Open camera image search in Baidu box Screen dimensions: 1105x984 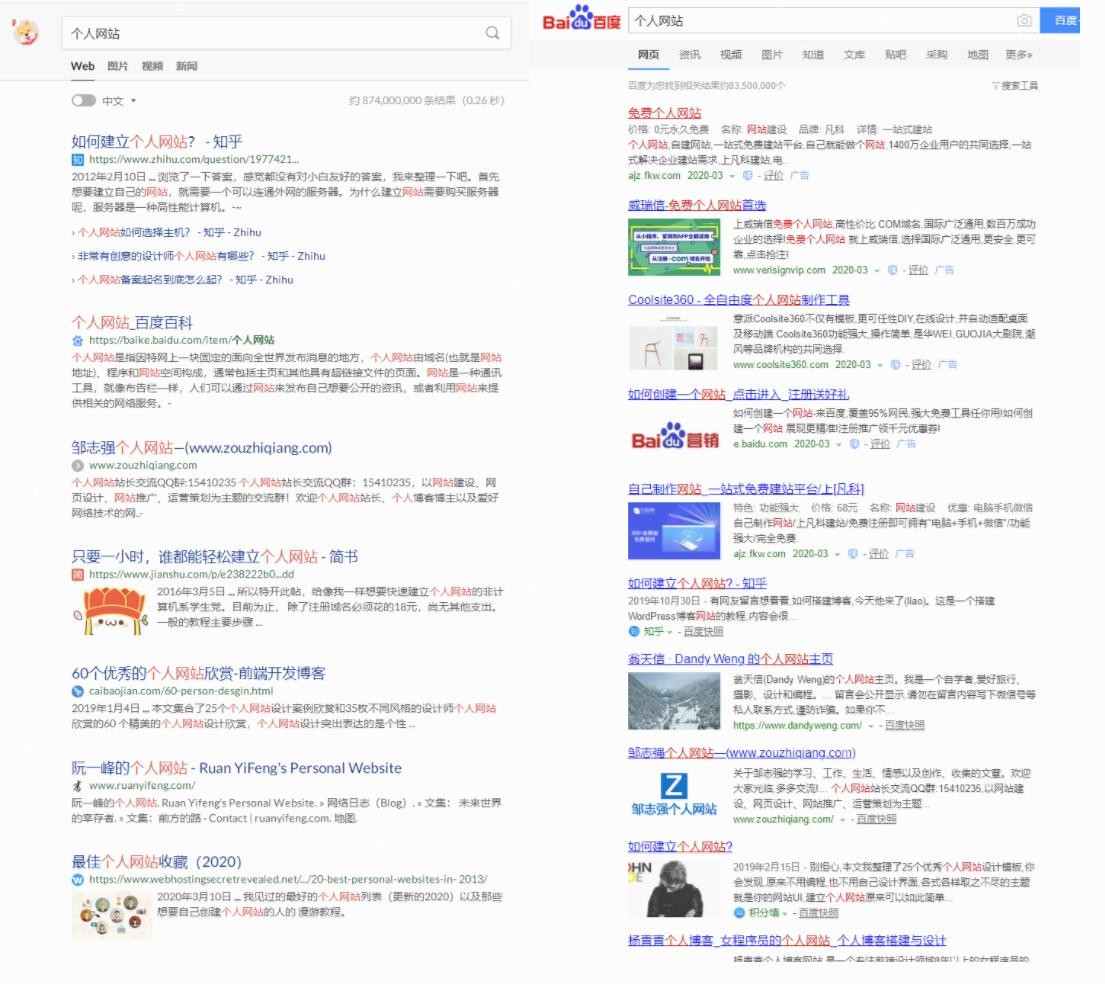click(1024, 21)
